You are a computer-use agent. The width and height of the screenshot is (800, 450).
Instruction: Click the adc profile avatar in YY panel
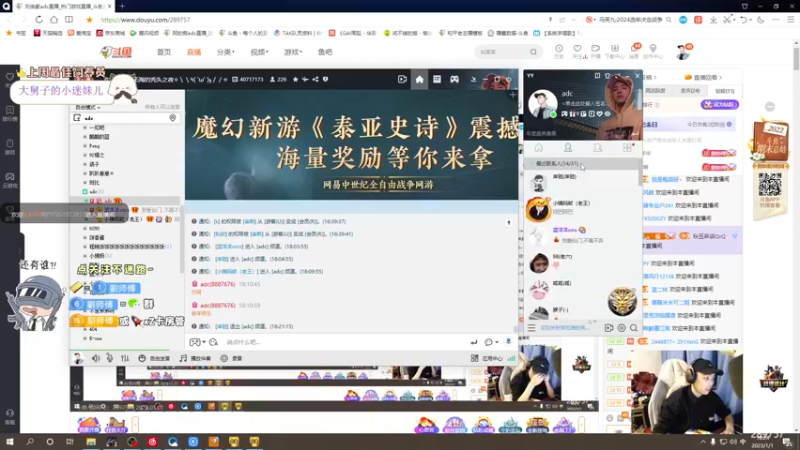tap(542, 104)
